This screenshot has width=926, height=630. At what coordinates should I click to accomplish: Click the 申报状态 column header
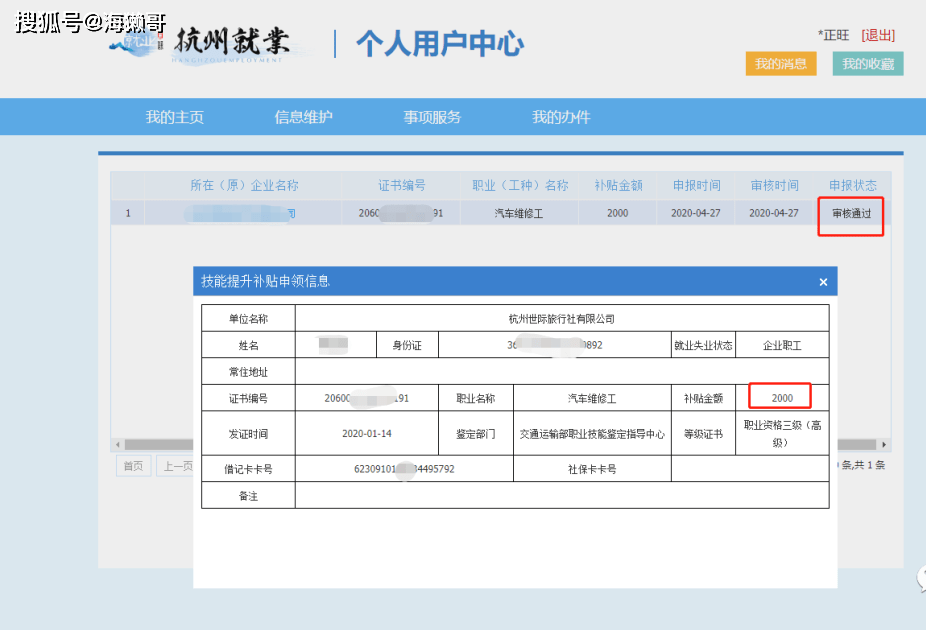point(853,185)
